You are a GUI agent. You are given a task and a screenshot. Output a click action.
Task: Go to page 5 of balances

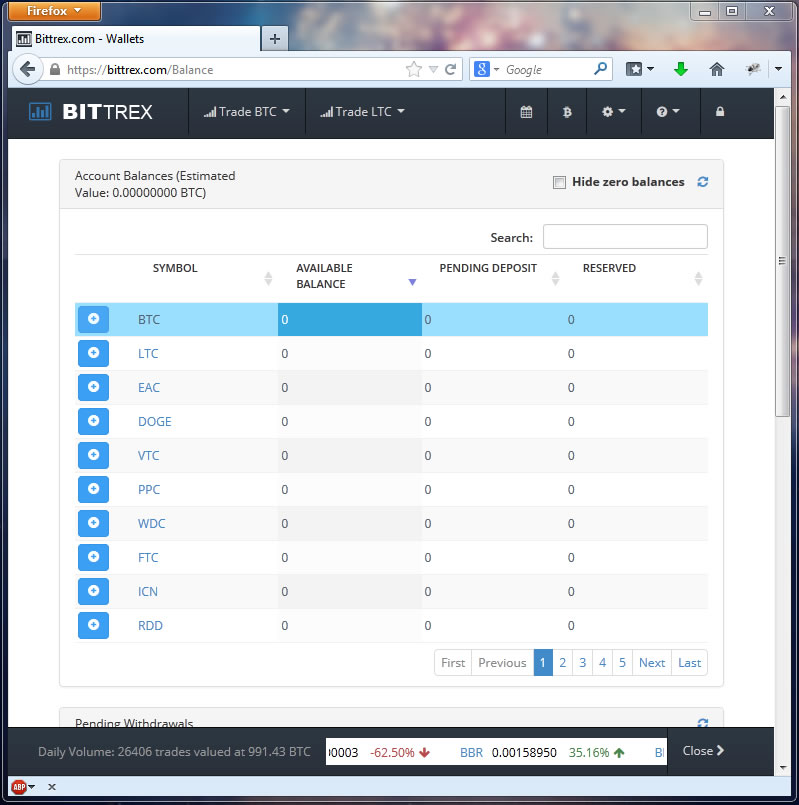[622, 662]
